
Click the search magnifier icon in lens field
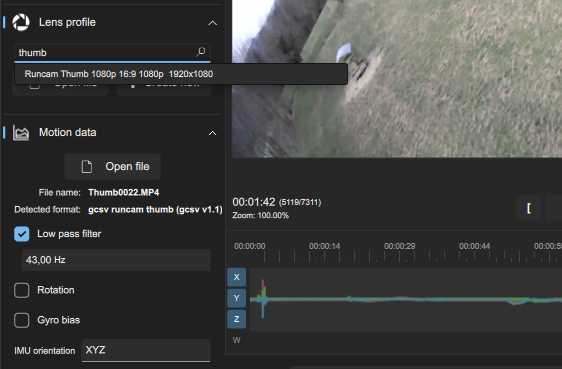click(x=201, y=52)
